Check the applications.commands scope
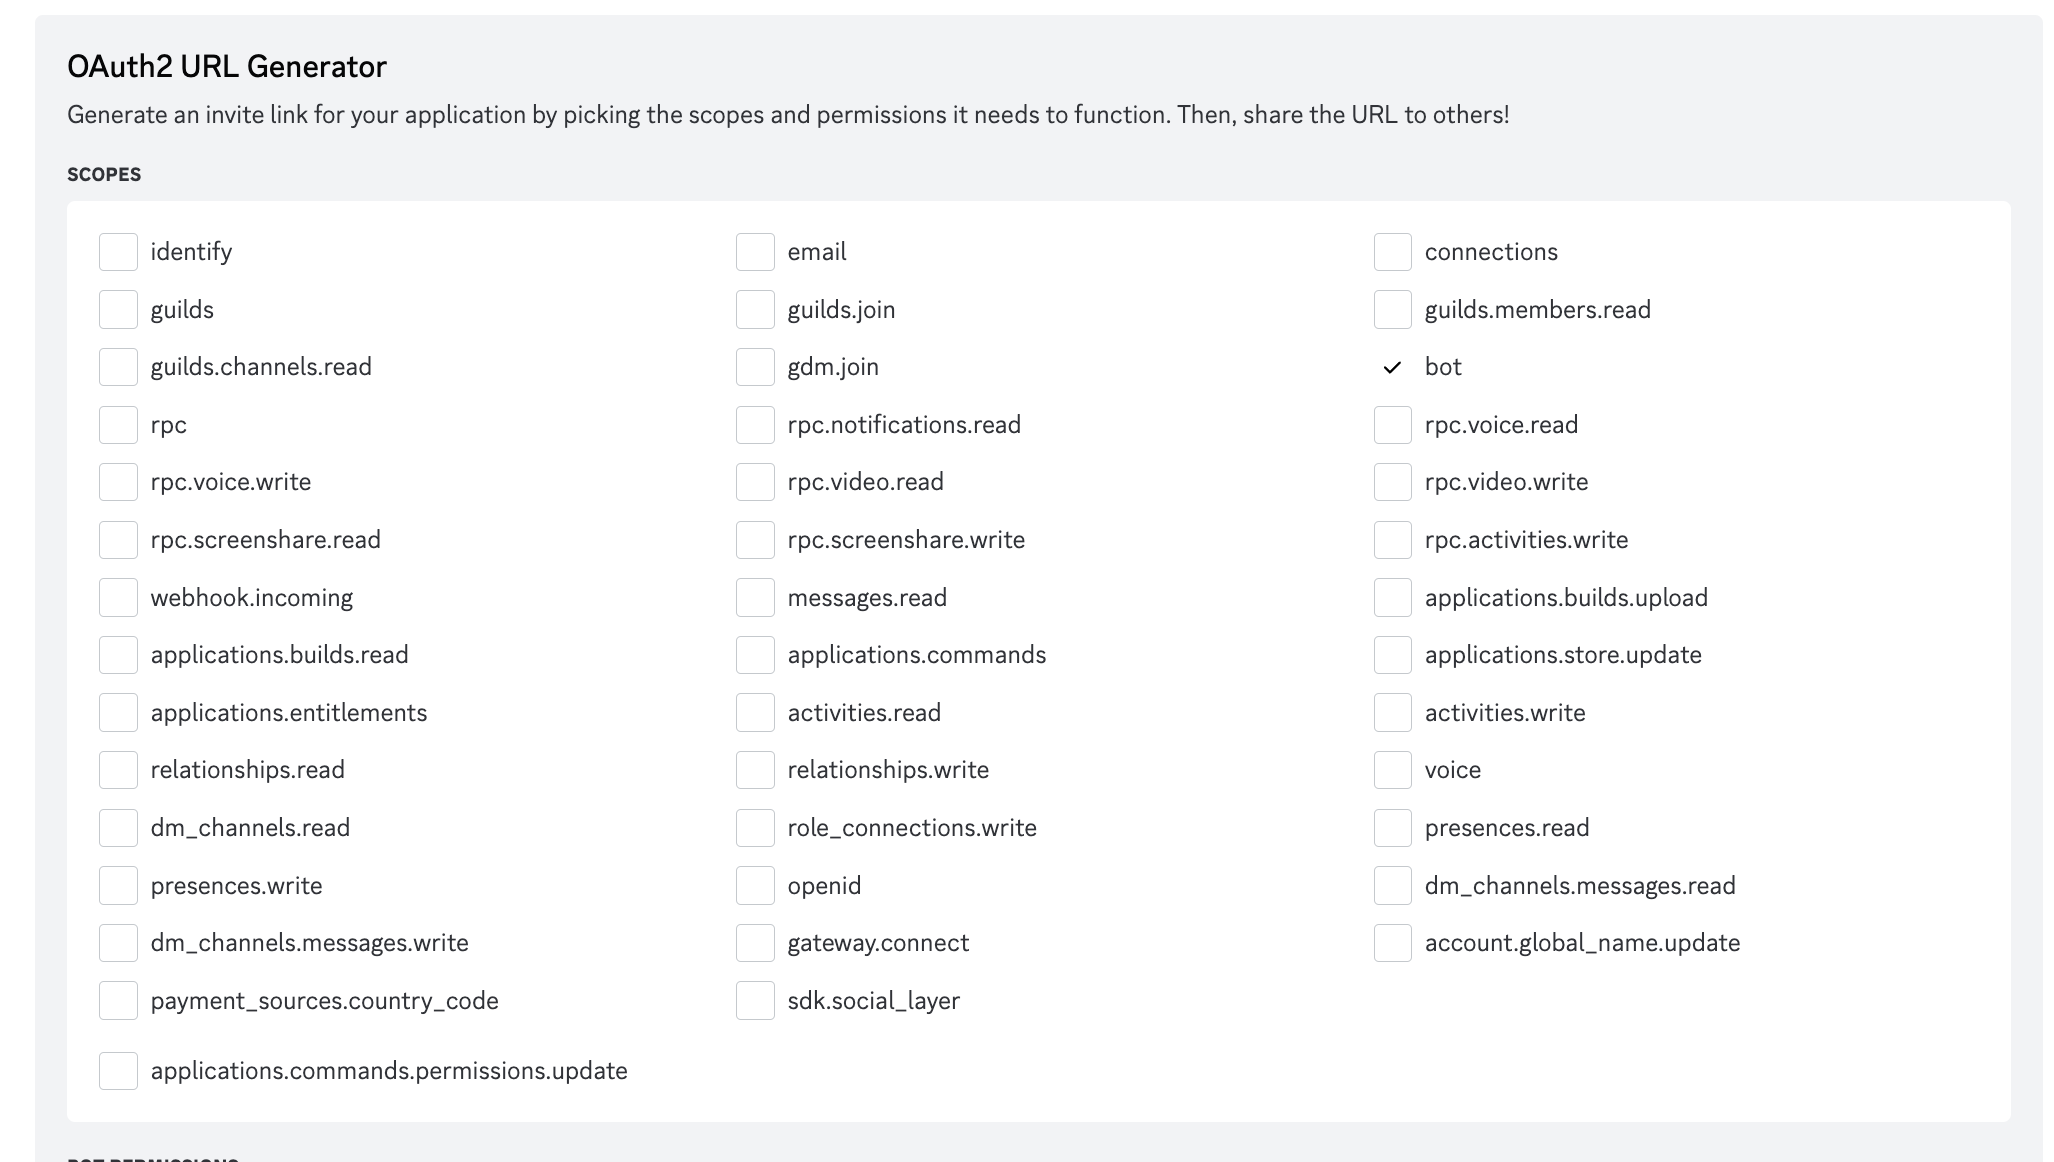2054x1162 pixels. tap(755, 655)
